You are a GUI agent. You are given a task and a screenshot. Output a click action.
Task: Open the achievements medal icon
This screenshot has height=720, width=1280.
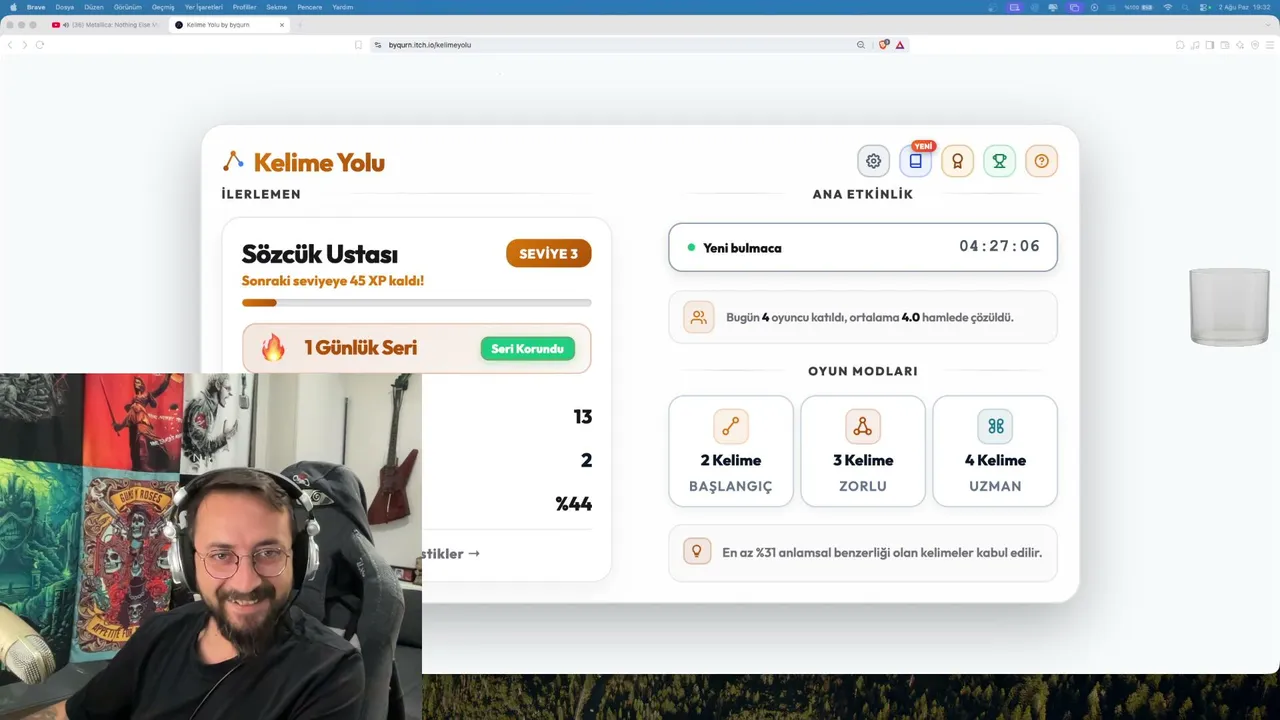coord(957,161)
